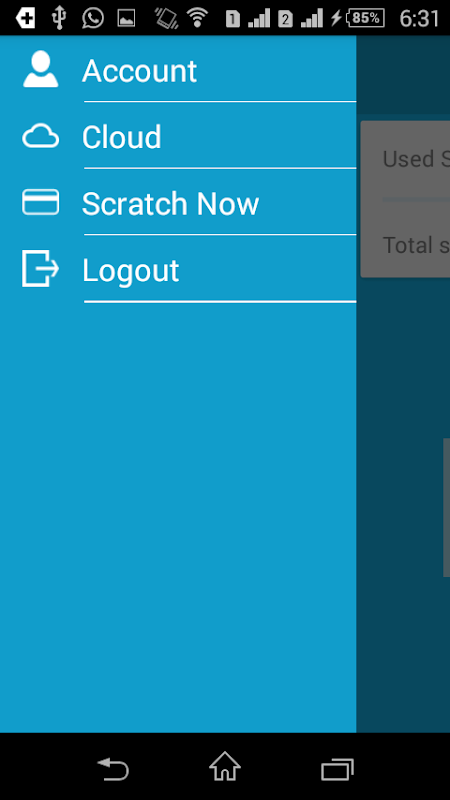Image resolution: width=450 pixels, height=800 pixels.
Task: Tap the Android back navigation button
Action: coord(113,769)
